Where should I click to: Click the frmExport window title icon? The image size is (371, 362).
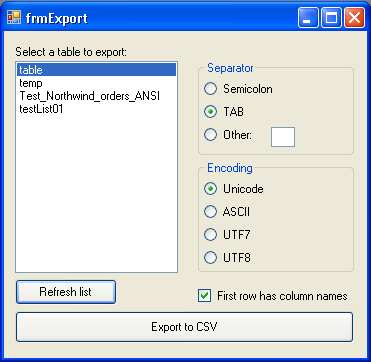(14, 17)
